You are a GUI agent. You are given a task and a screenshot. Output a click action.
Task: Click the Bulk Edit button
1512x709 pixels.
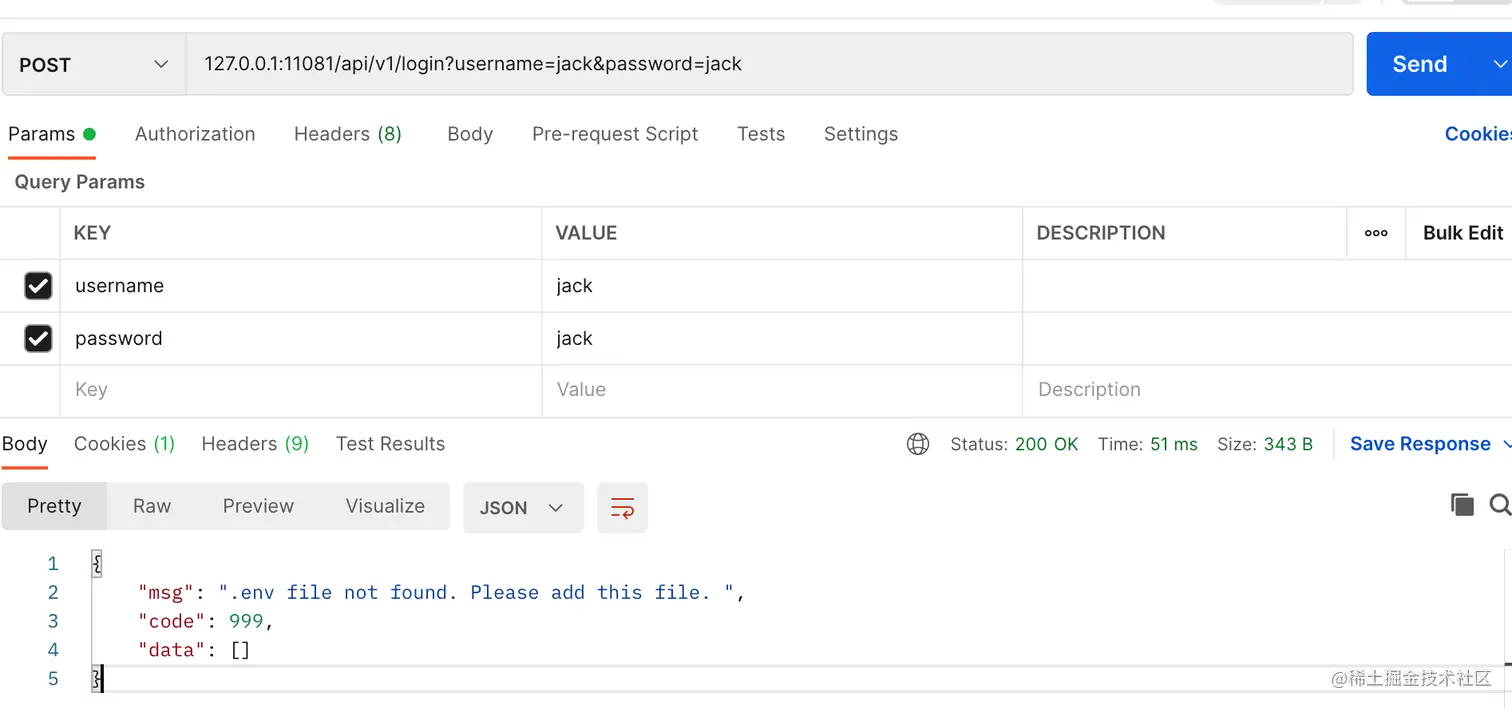pyautogui.click(x=1462, y=233)
